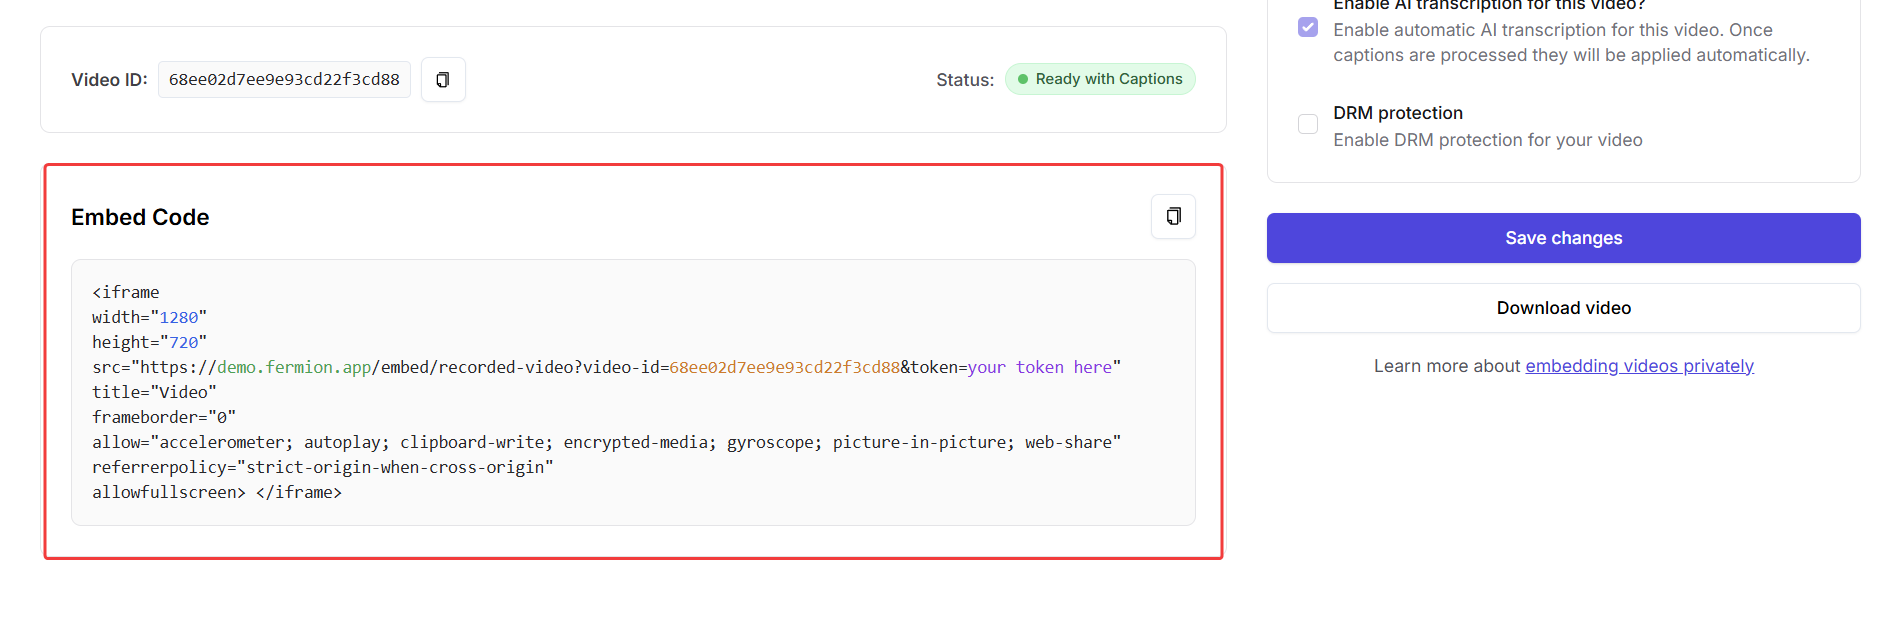Click the allowfullscreen closing iframe line
Screen dimensions: 1885x630
pyautogui.click(x=217, y=492)
